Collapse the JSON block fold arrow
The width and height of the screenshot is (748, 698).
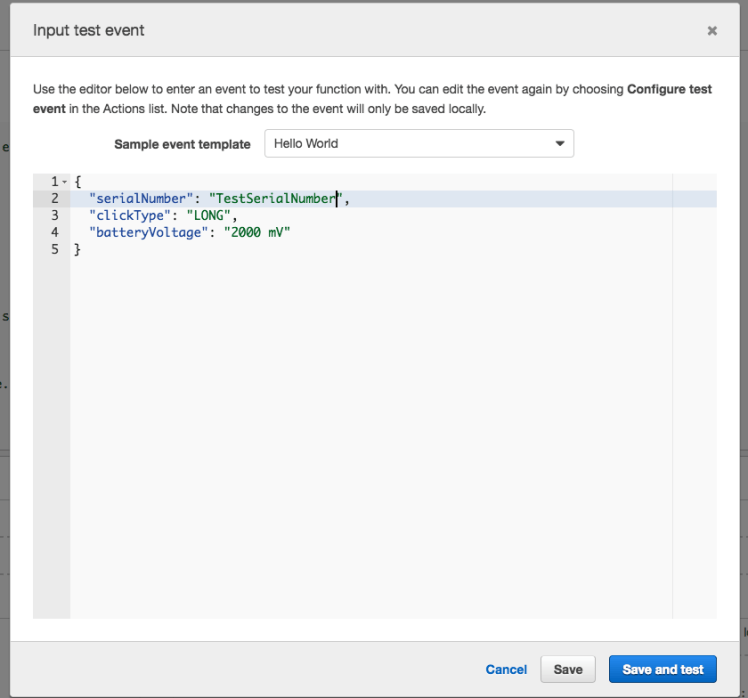64,182
